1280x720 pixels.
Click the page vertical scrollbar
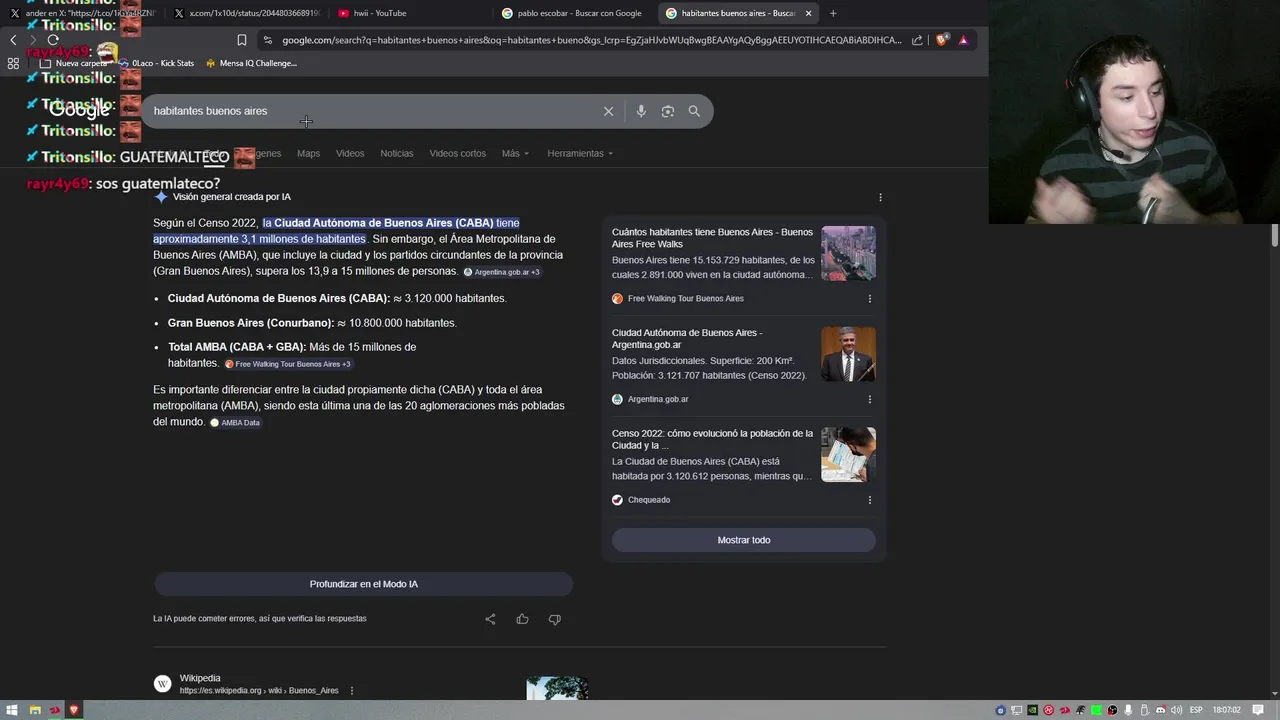[1274, 235]
